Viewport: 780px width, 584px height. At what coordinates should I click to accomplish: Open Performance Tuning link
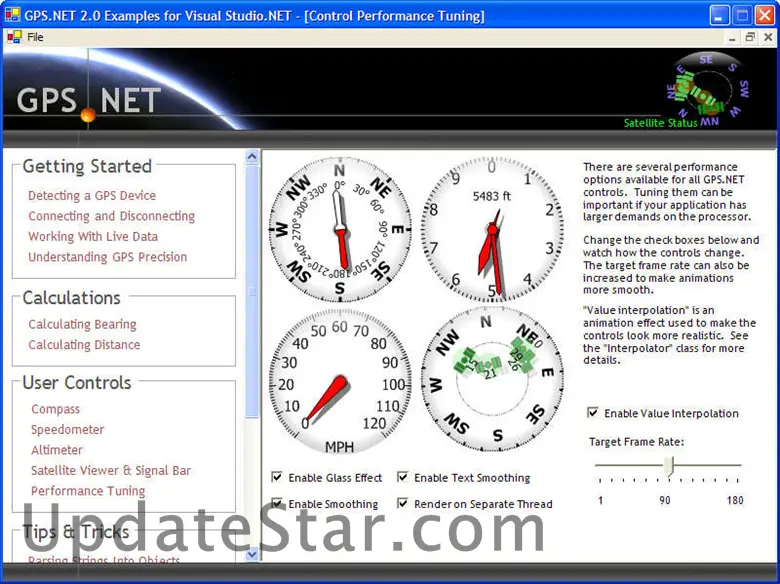click(x=88, y=490)
